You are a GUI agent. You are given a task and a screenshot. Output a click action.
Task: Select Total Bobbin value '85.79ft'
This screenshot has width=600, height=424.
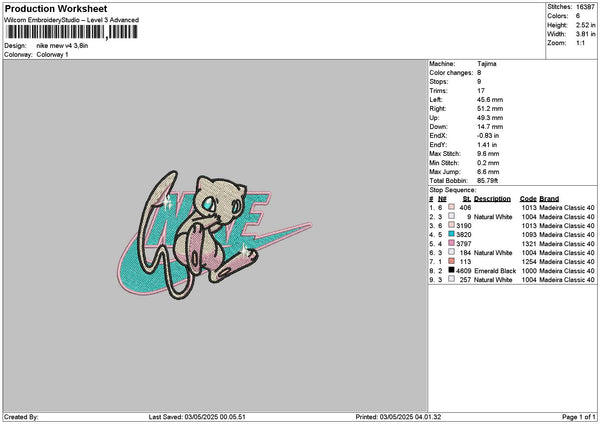(488, 181)
